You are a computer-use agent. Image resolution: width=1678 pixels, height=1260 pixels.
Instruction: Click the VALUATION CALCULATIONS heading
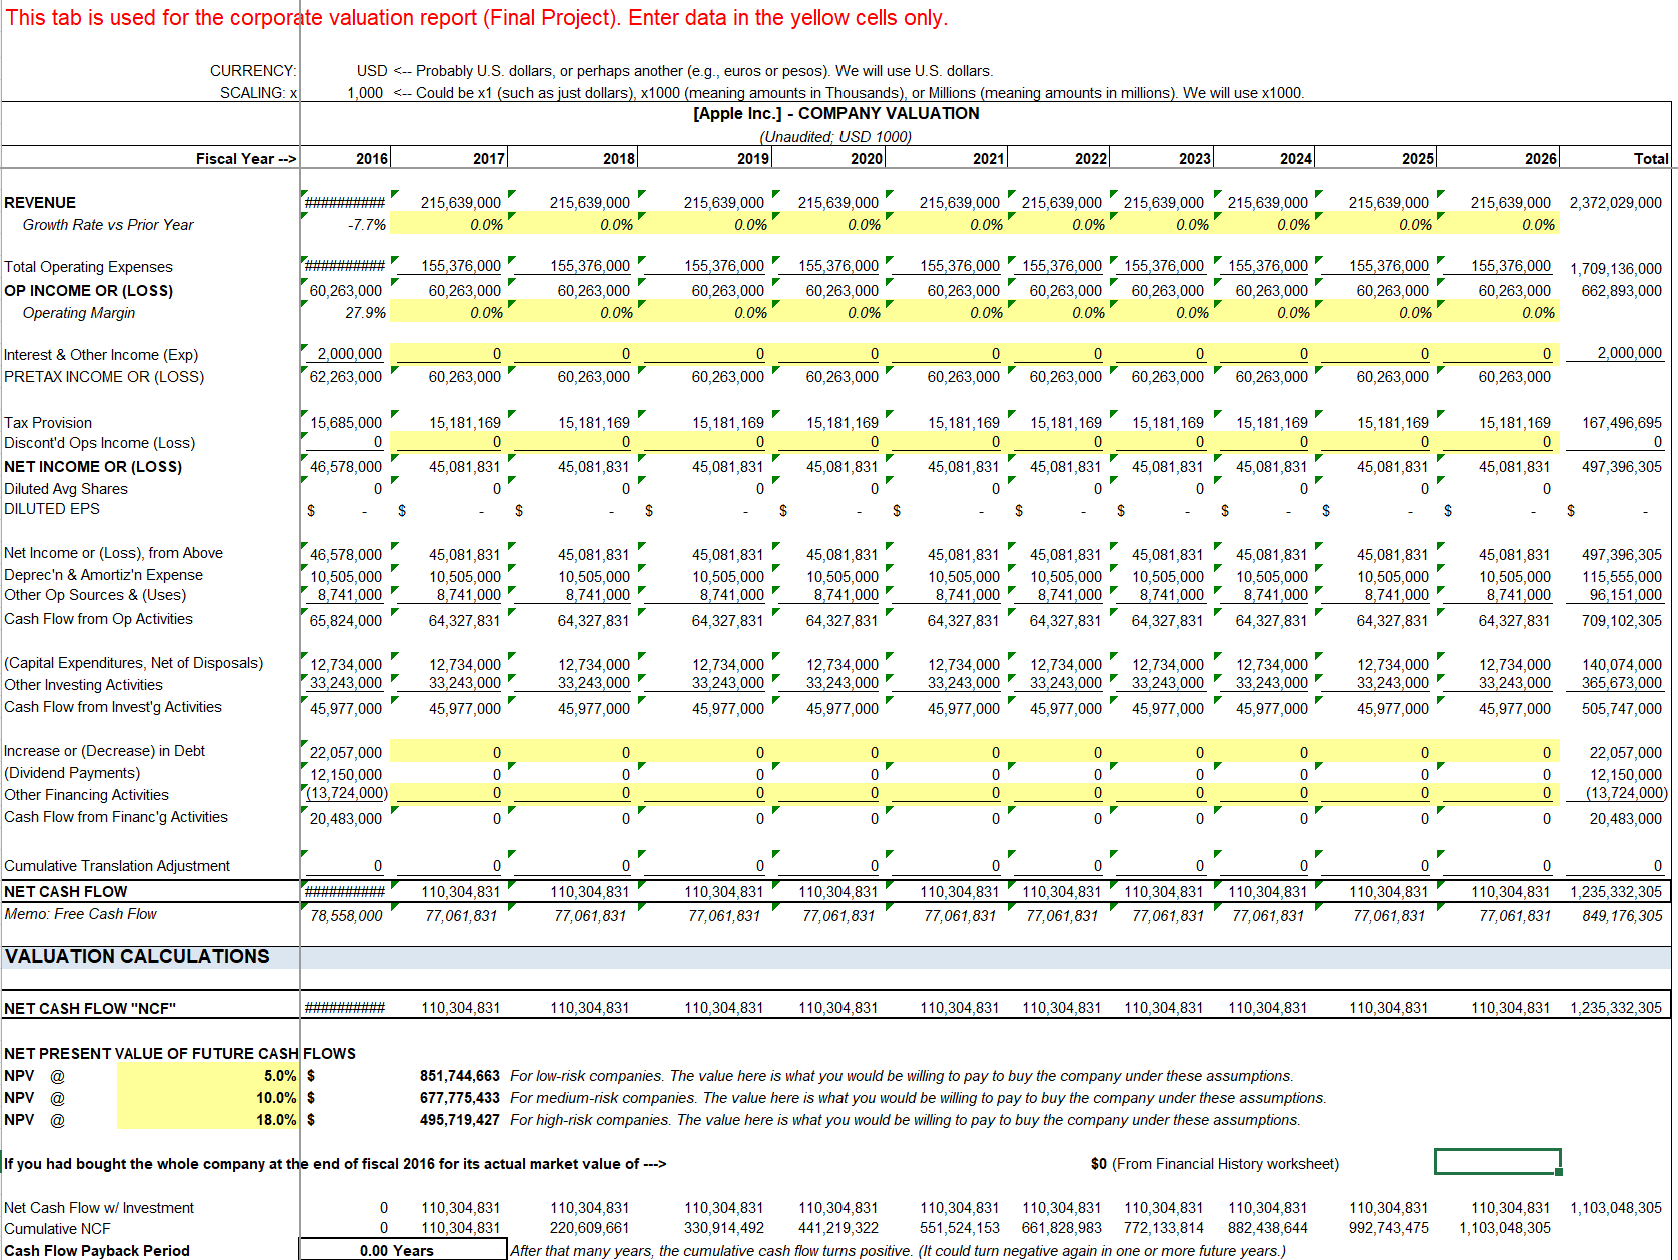[x=137, y=957]
